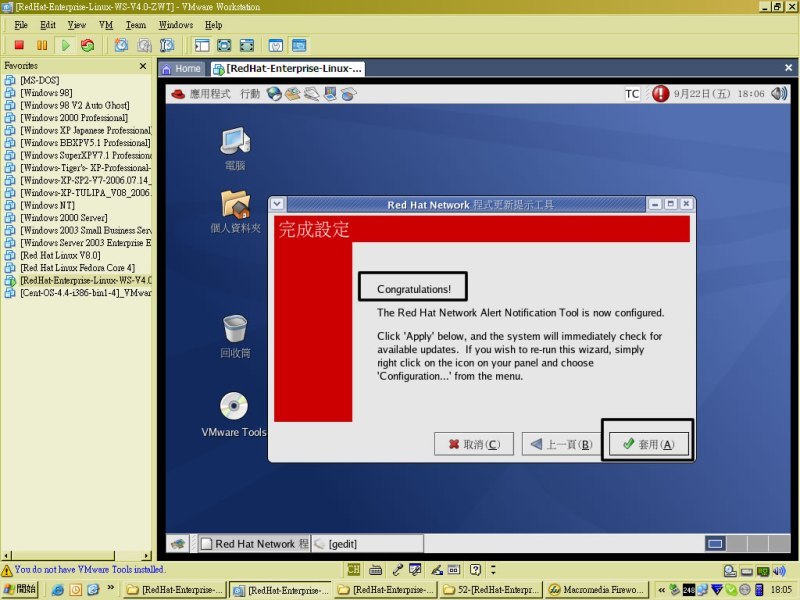This screenshot has height=600, width=800.
Task: Click the Full Screen toolbar icon
Action: click(x=224, y=45)
